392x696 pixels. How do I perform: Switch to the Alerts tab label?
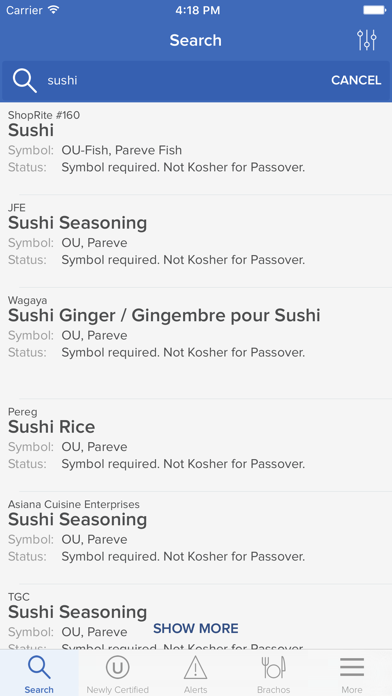tap(196, 690)
